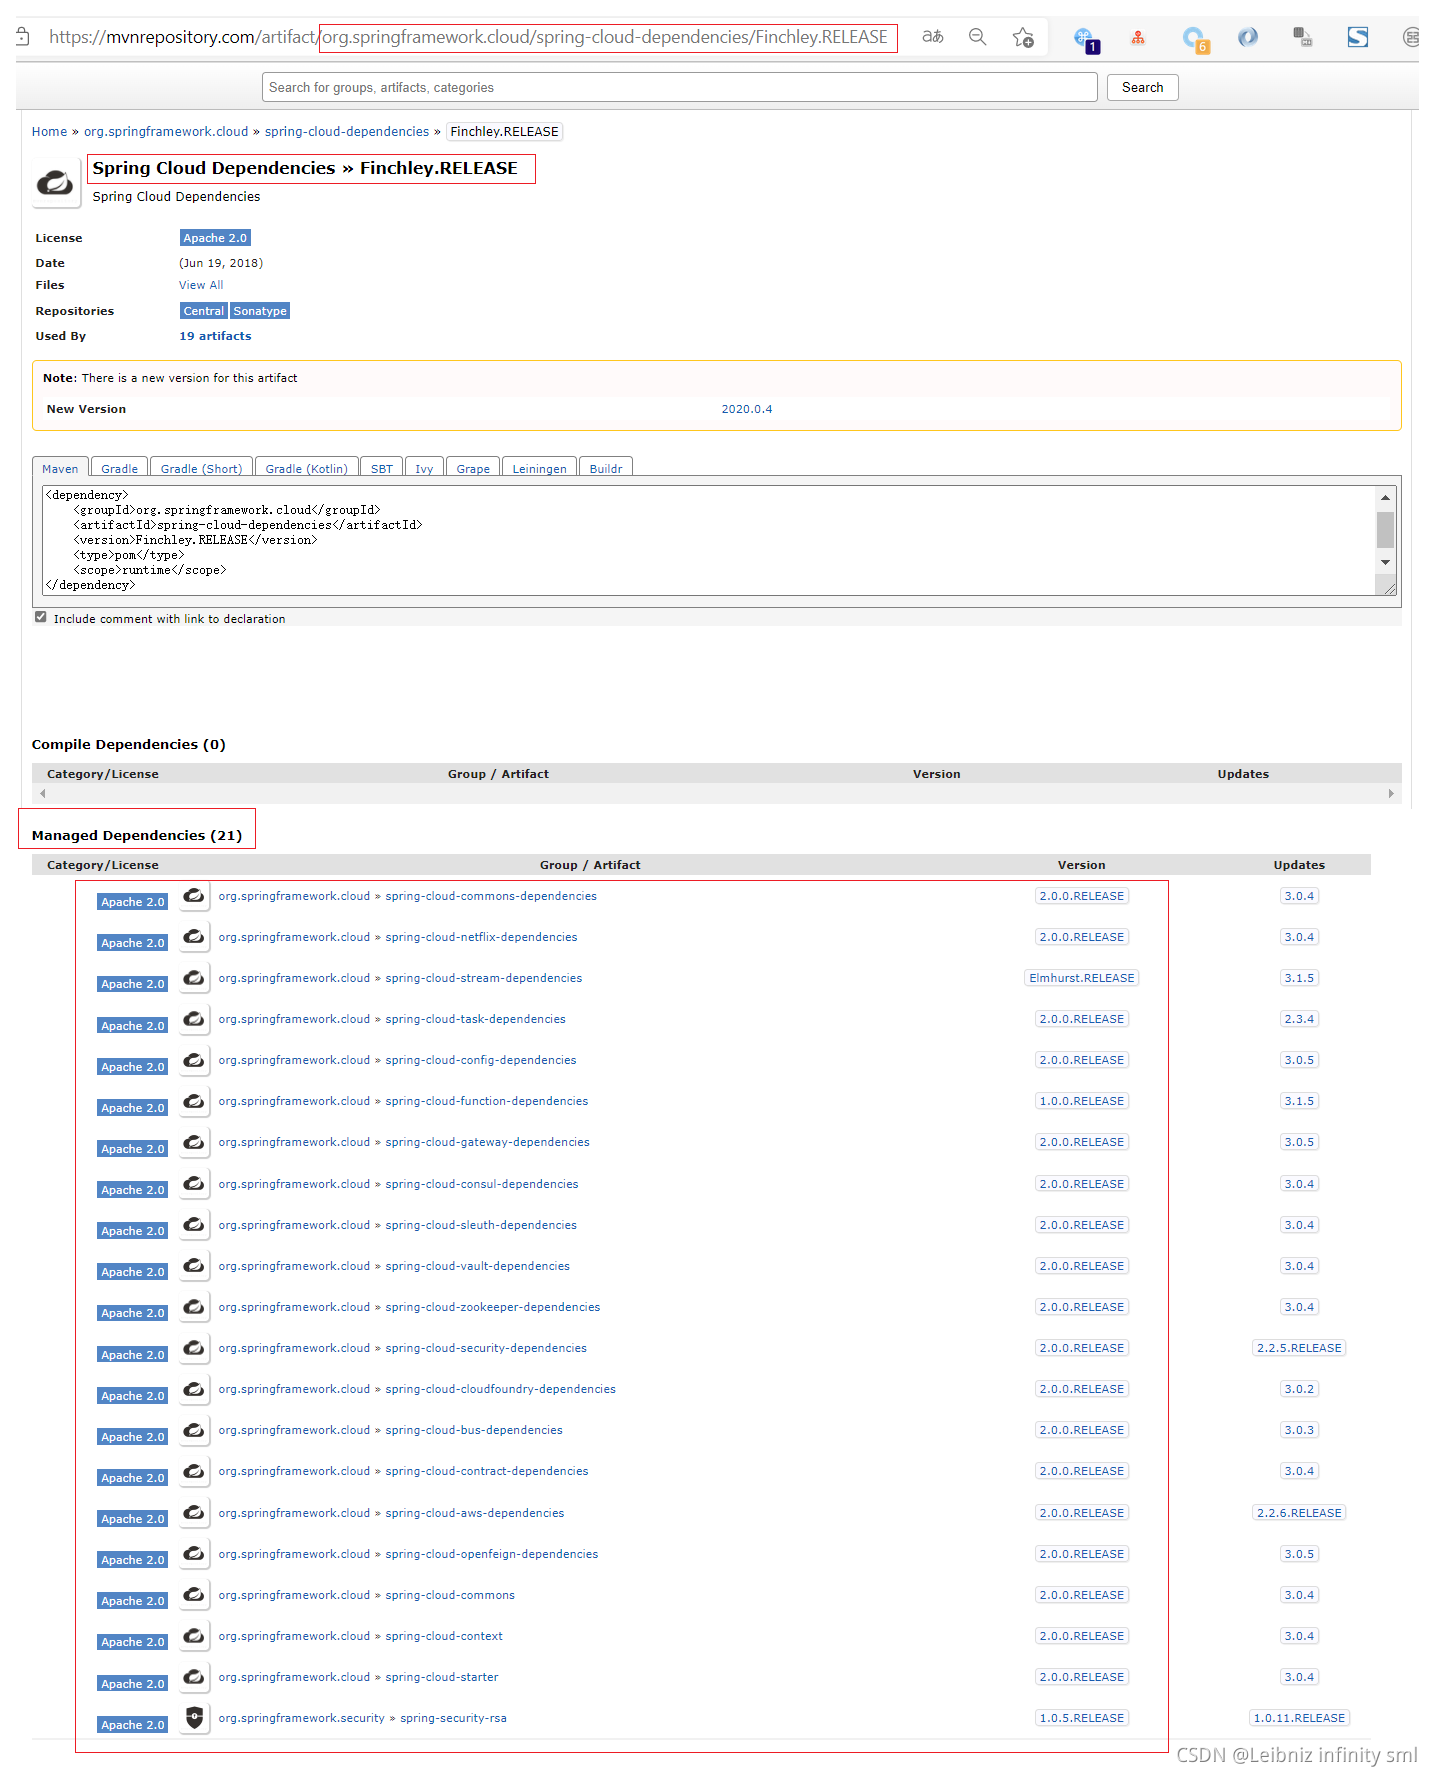
Task: Click the Central repository badge
Action: click(x=204, y=311)
